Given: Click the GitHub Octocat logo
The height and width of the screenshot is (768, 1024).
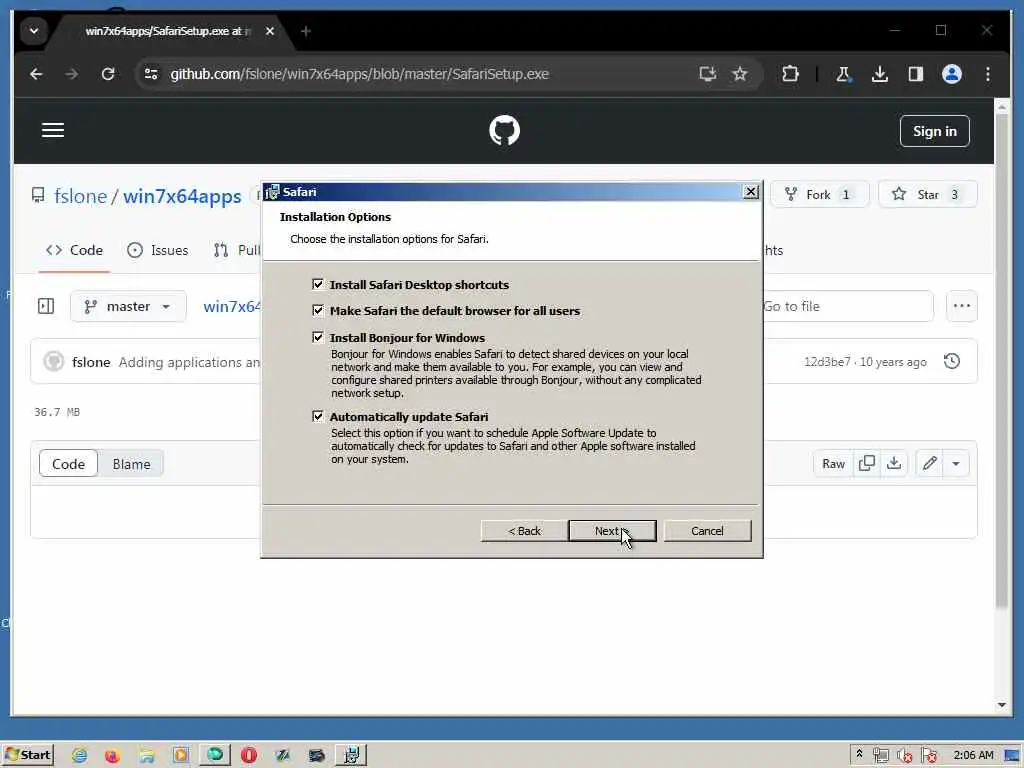Looking at the screenshot, I should click(x=504, y=131).
